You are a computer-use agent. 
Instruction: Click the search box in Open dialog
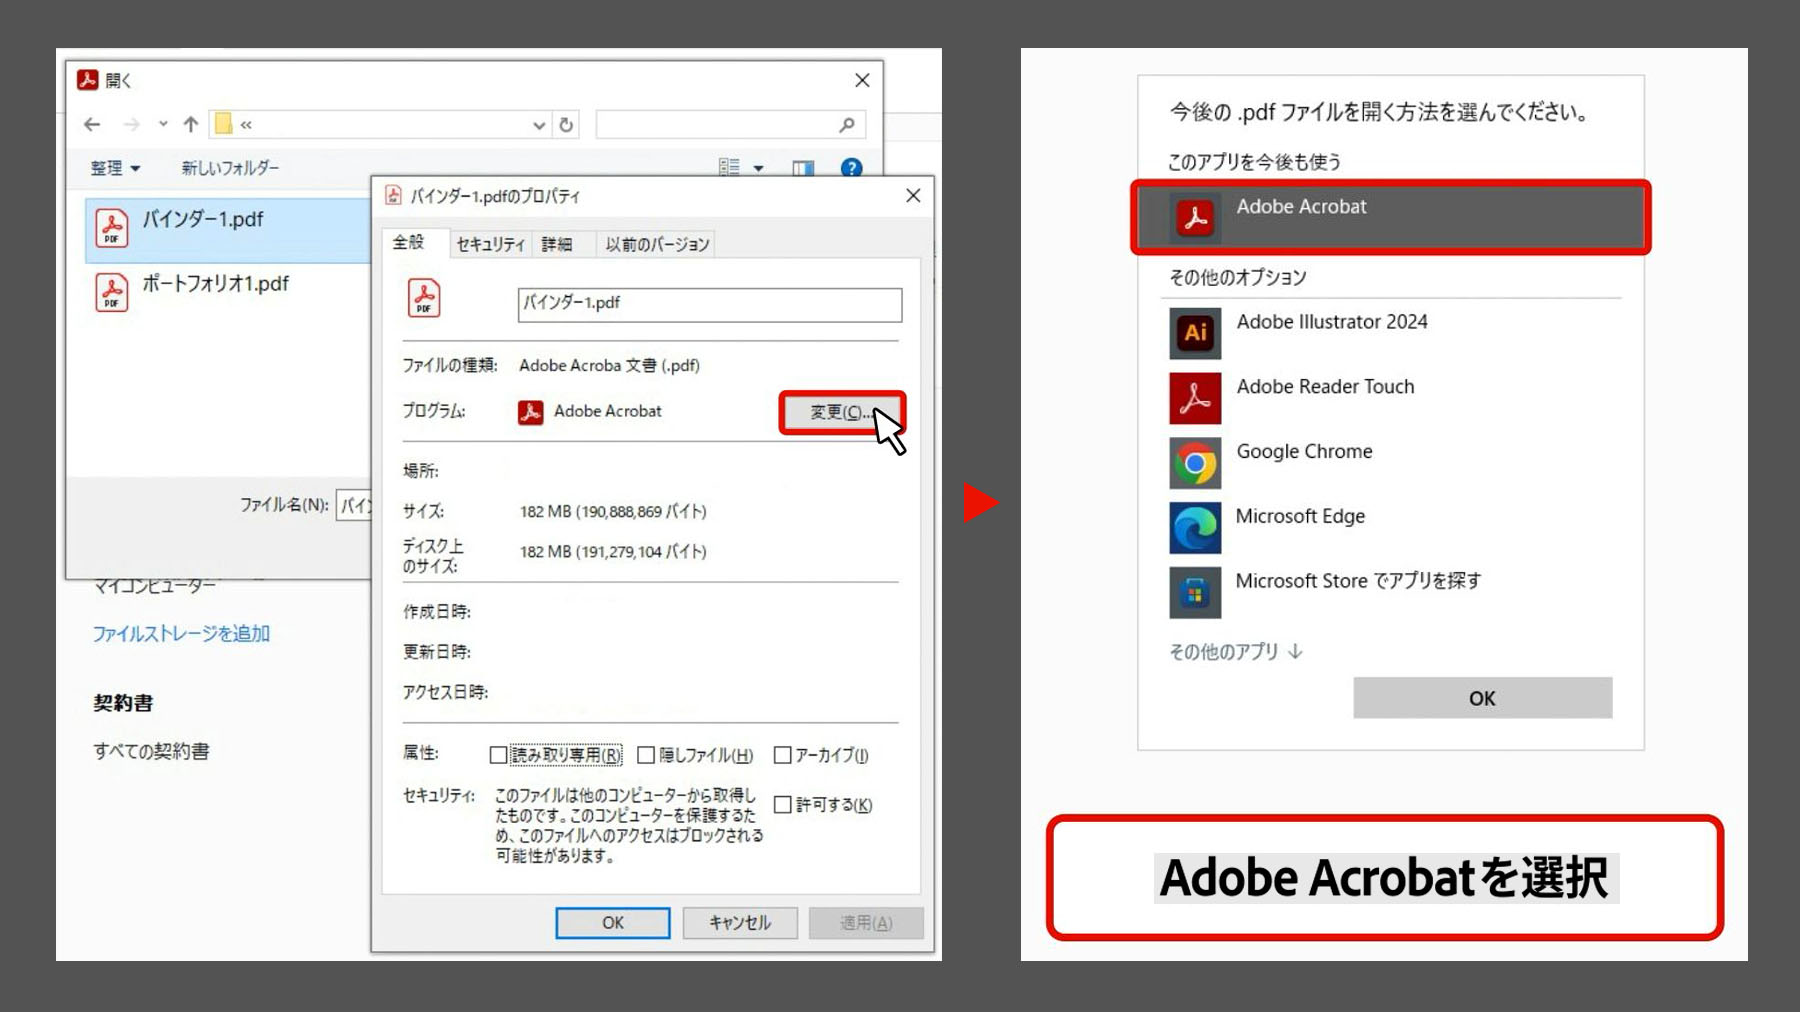tap(731, 125)
